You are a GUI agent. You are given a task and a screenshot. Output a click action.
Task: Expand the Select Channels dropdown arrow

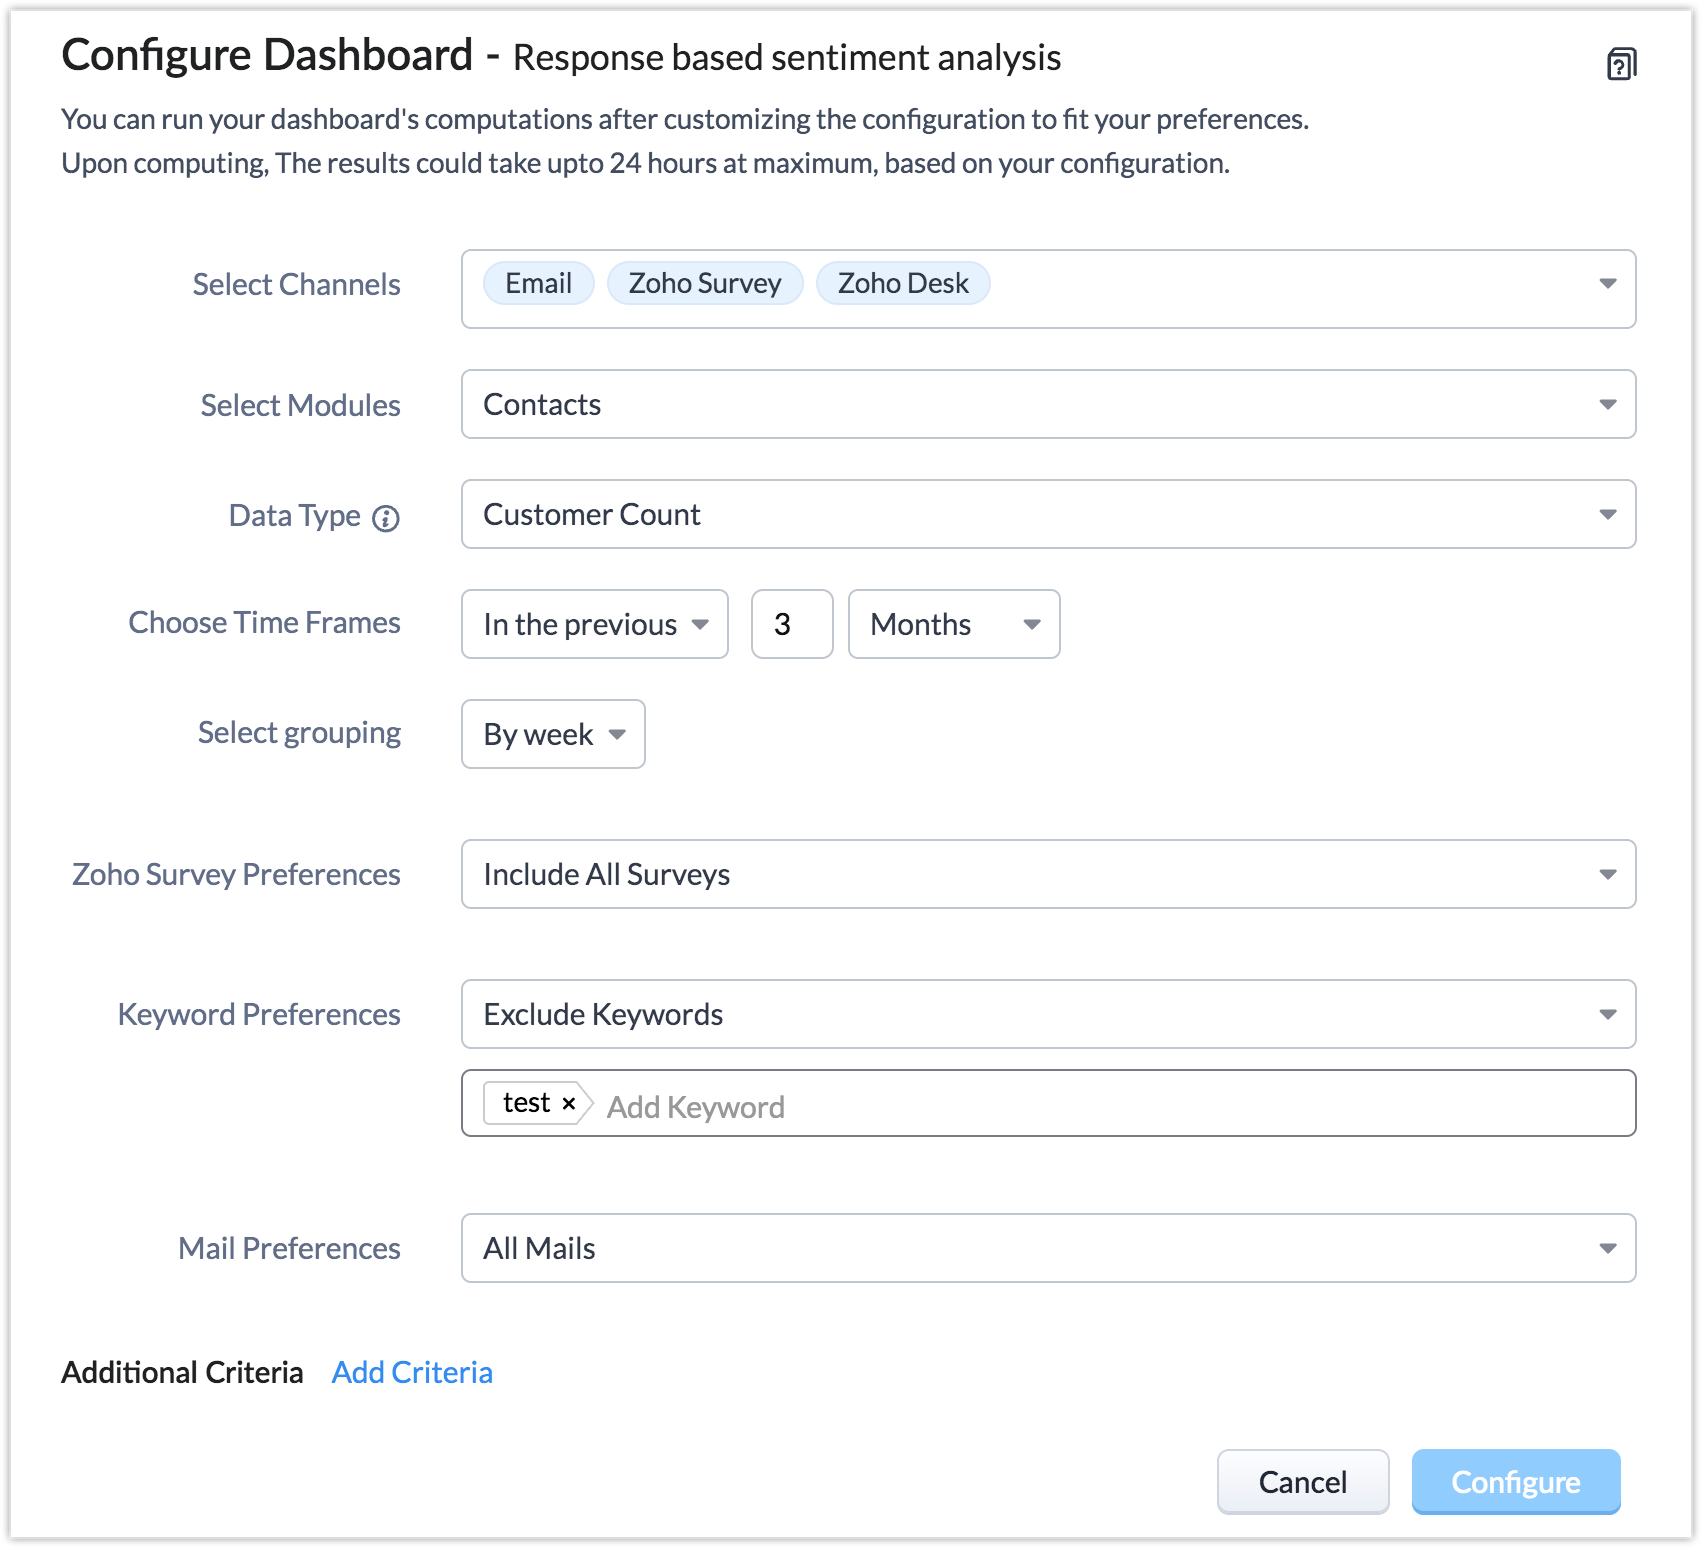[1607, 285]
